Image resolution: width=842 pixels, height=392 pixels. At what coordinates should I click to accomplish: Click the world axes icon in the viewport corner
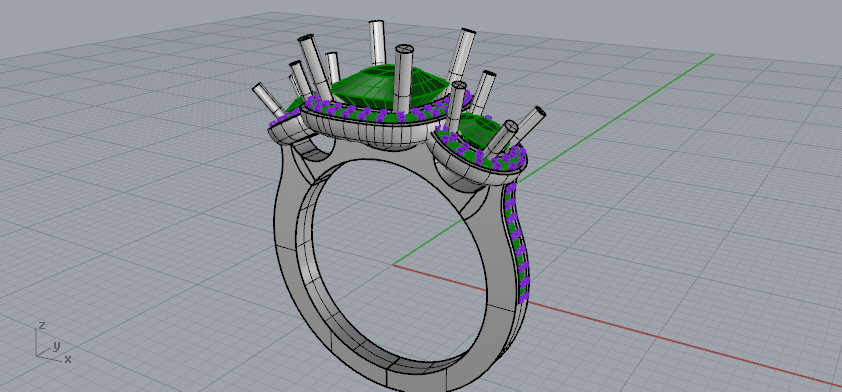[x=52, y=343]
